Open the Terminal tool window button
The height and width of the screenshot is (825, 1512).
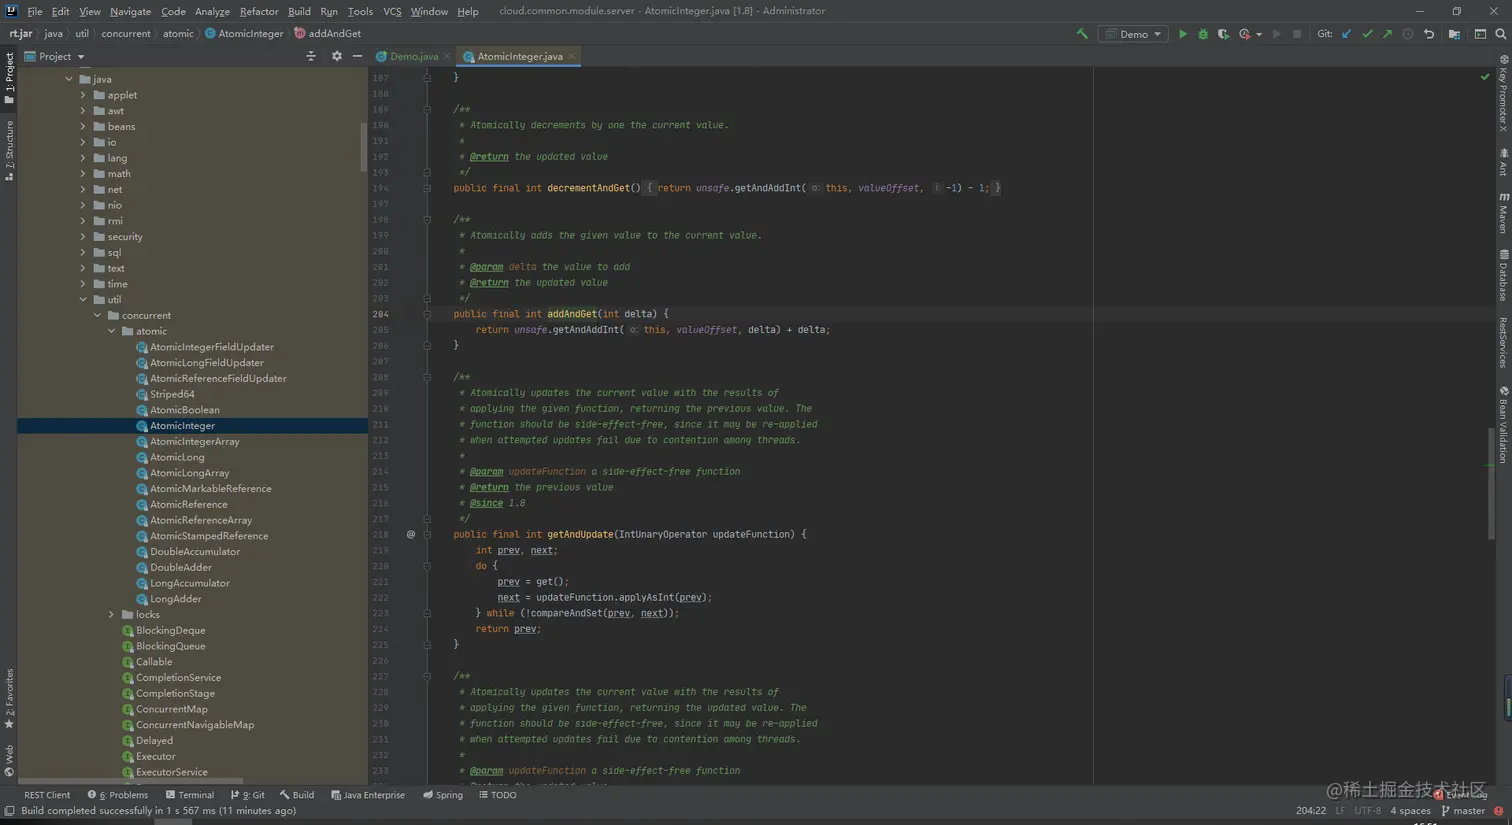[x=189, y=795]
